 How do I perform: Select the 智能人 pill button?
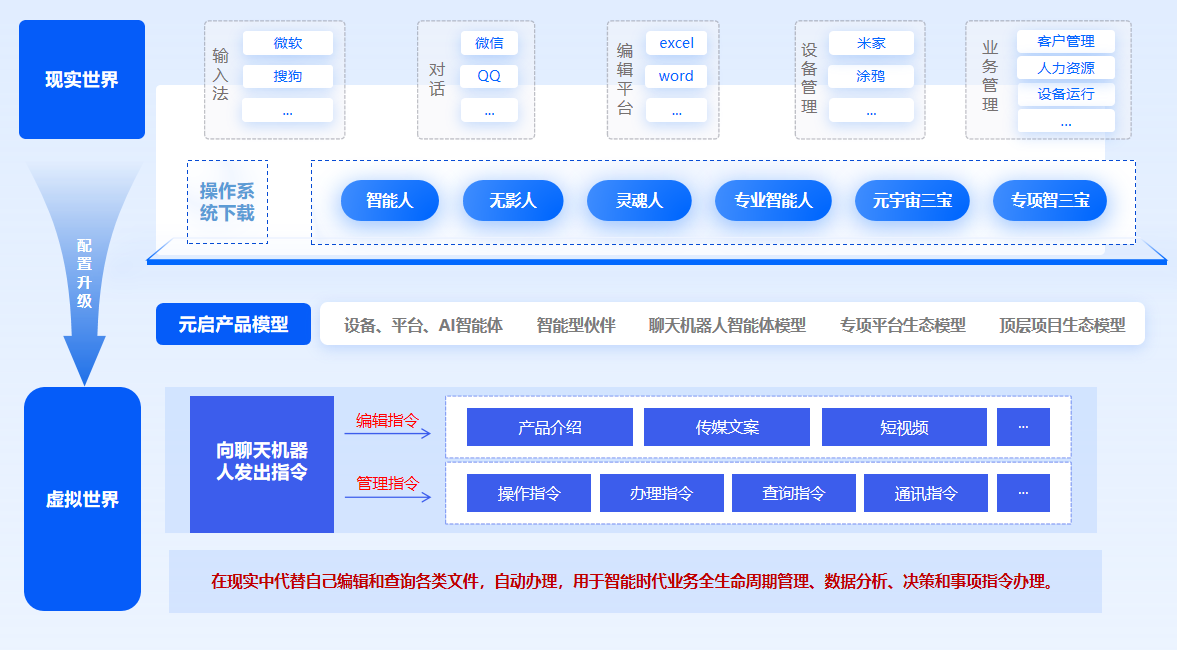(390, 201)
